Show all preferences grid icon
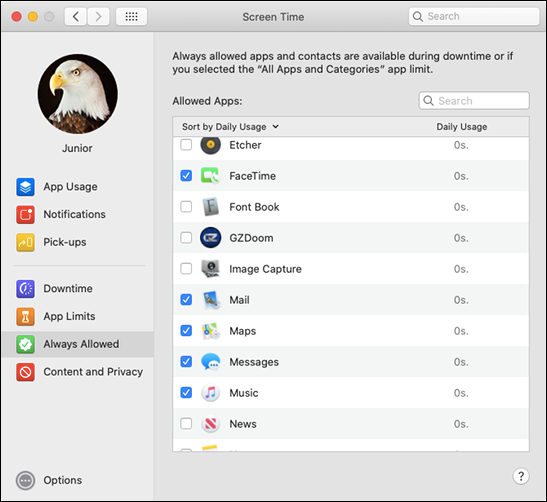The image size is (547, 502). [131, 16]
